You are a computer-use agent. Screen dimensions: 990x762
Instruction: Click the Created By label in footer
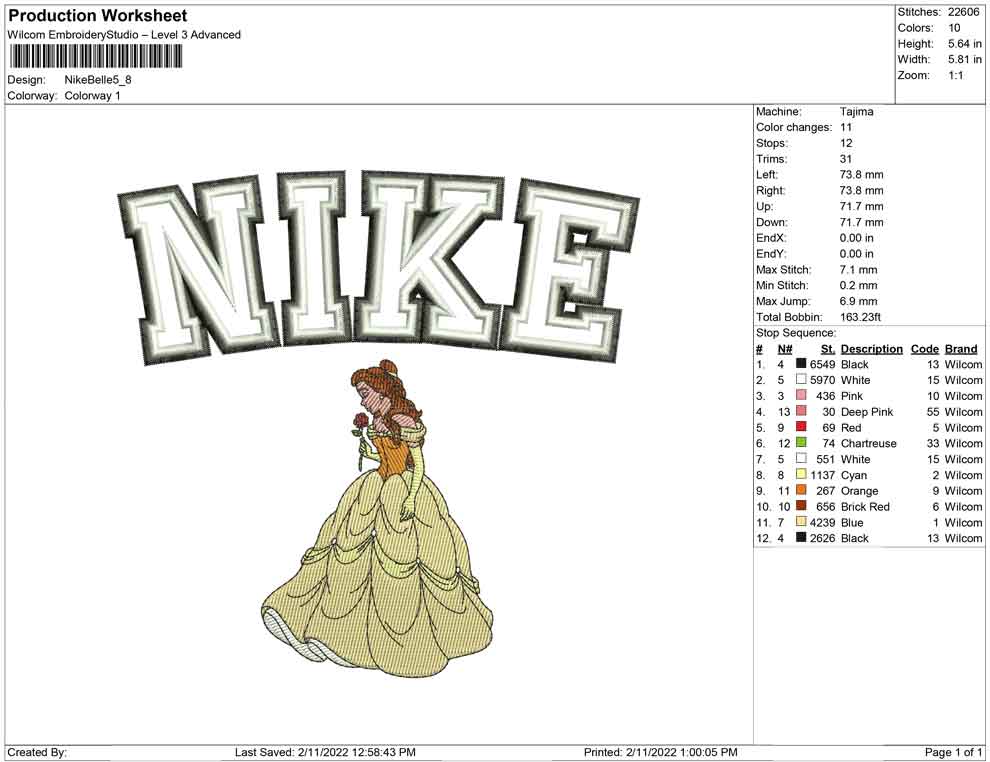(x=37, y=752)
